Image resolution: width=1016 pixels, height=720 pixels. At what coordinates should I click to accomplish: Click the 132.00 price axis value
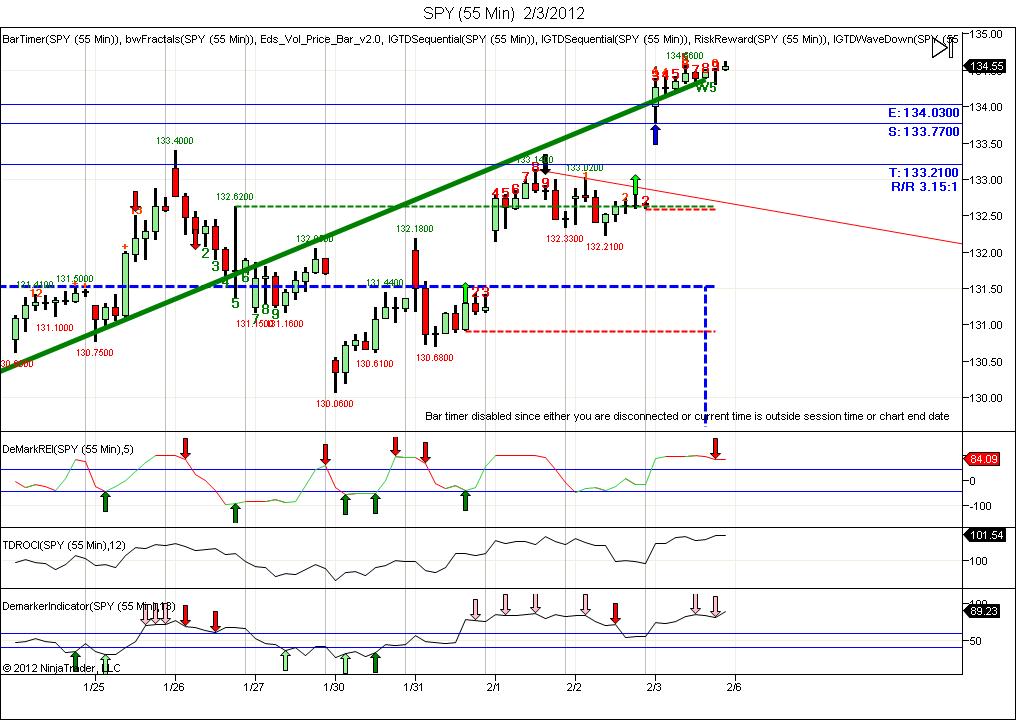click(x=986, y=252)
